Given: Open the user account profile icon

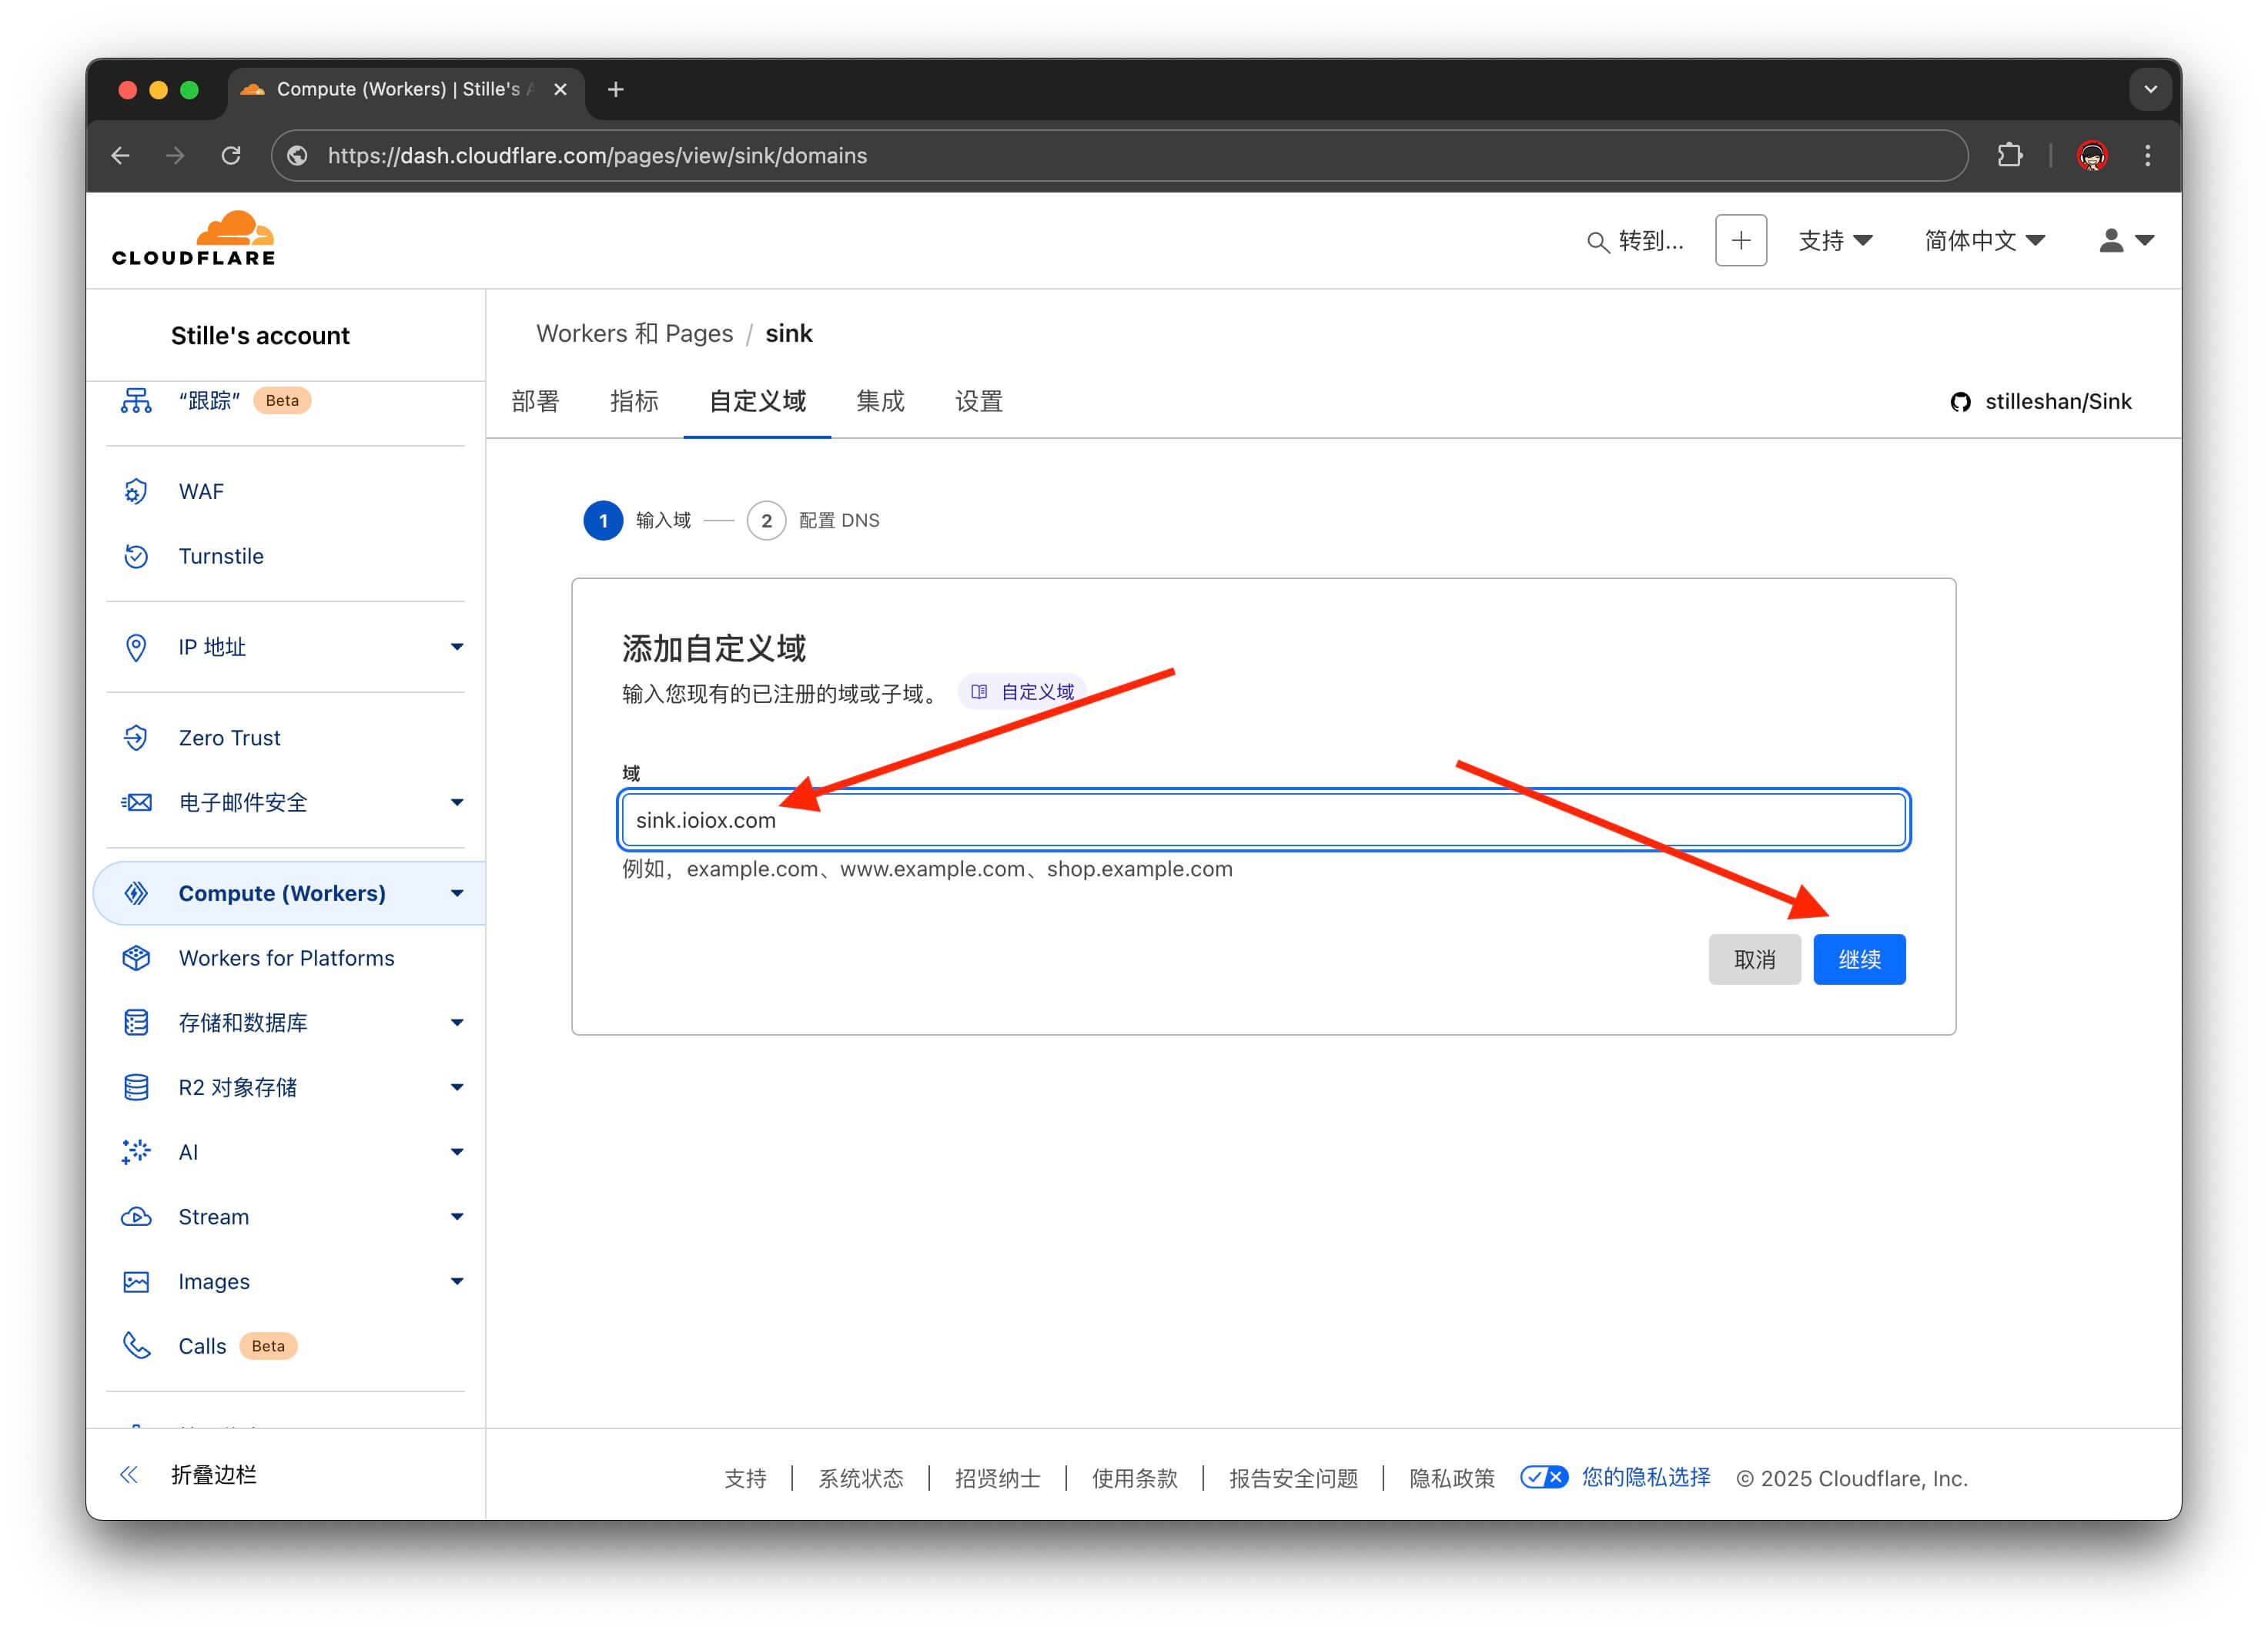Looking at the screenshot, I should [2111, 240].
